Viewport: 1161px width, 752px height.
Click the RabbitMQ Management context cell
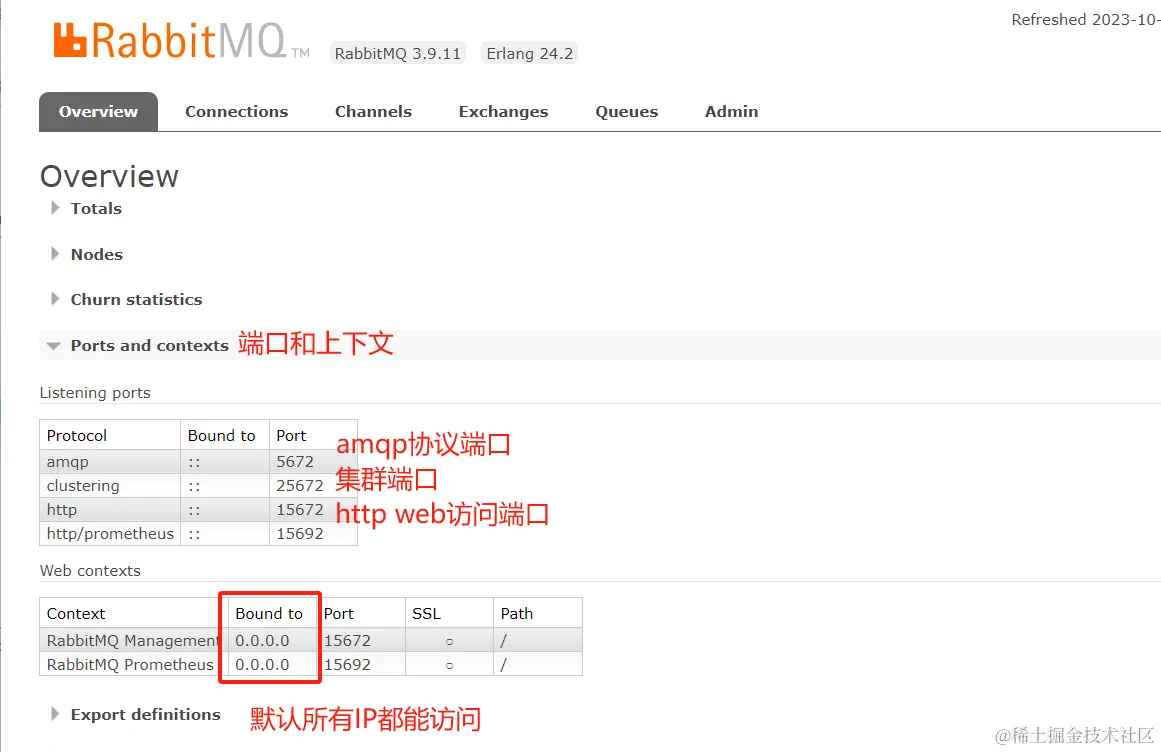click(133, 640)
